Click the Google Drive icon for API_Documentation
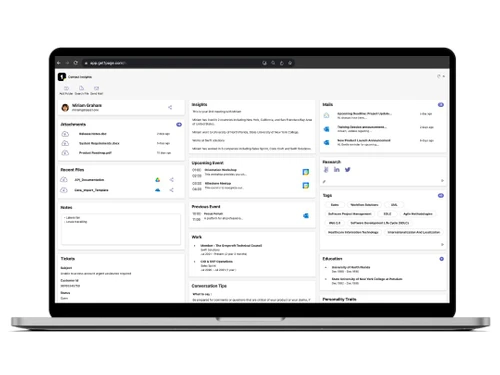Image resolution: width=500 pixels, height=375 pixels. [158, 180]
